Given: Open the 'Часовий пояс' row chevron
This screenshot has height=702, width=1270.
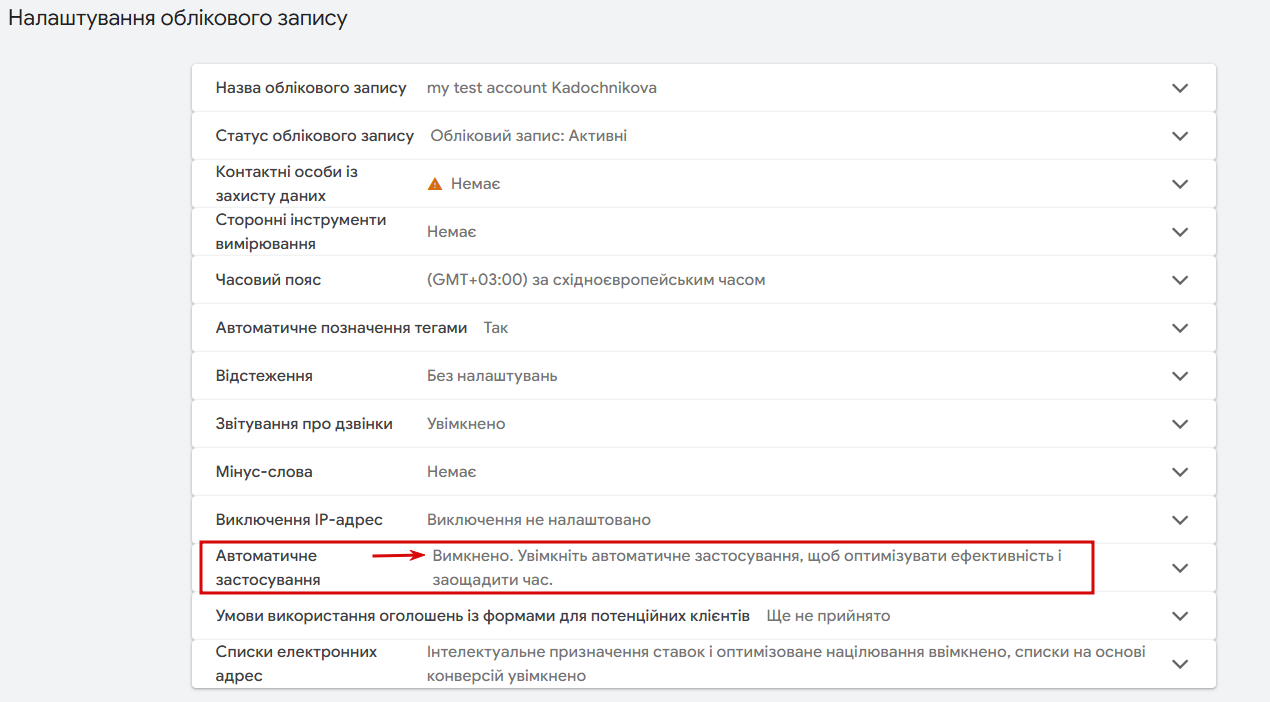Looking at the screenshot, I should [x=1180, y=280].
